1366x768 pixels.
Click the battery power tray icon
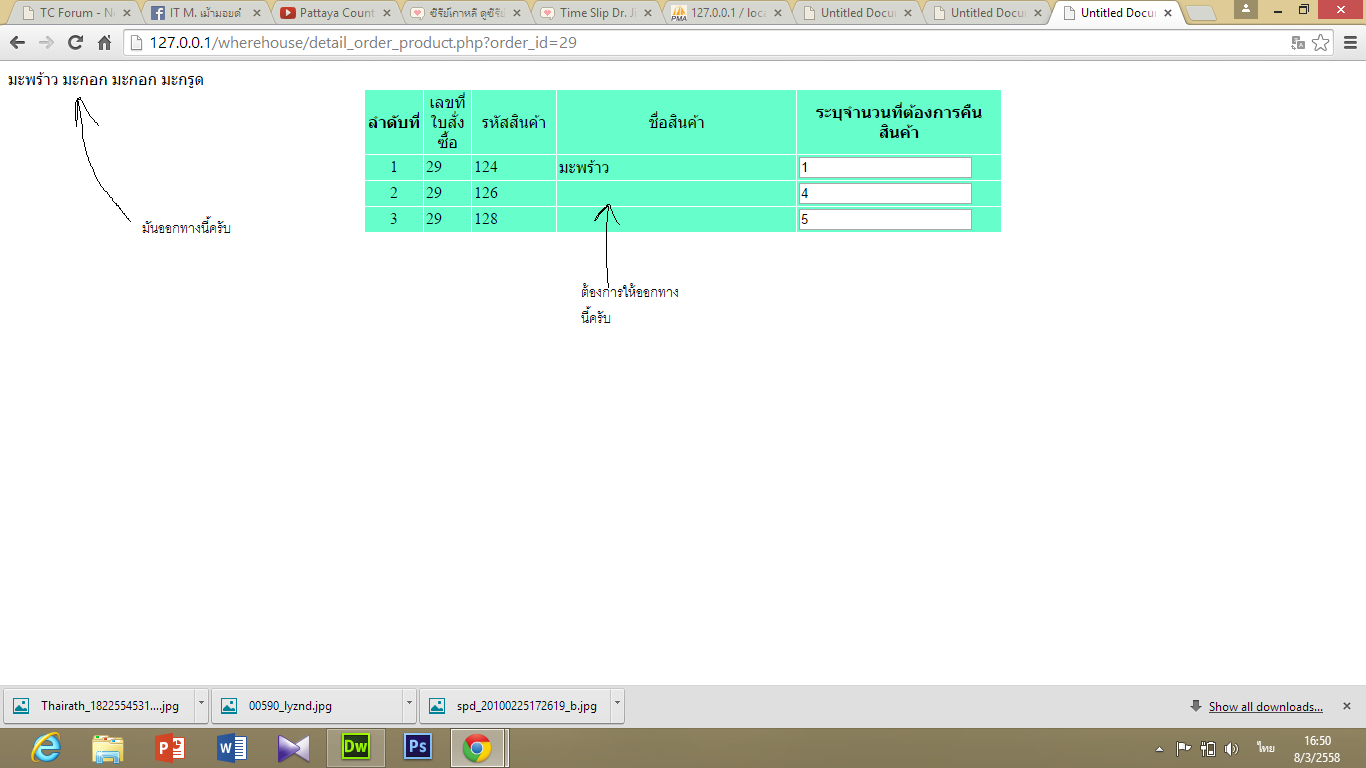point(1208,748)
